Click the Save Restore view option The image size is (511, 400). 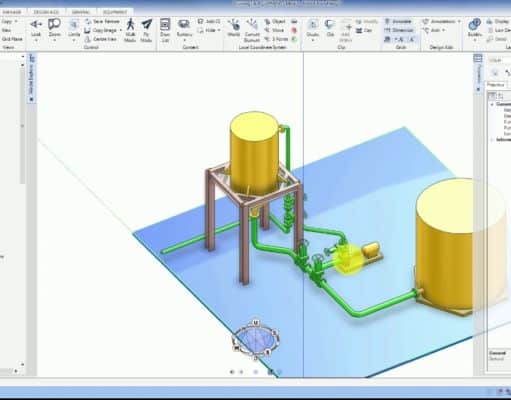102,21
